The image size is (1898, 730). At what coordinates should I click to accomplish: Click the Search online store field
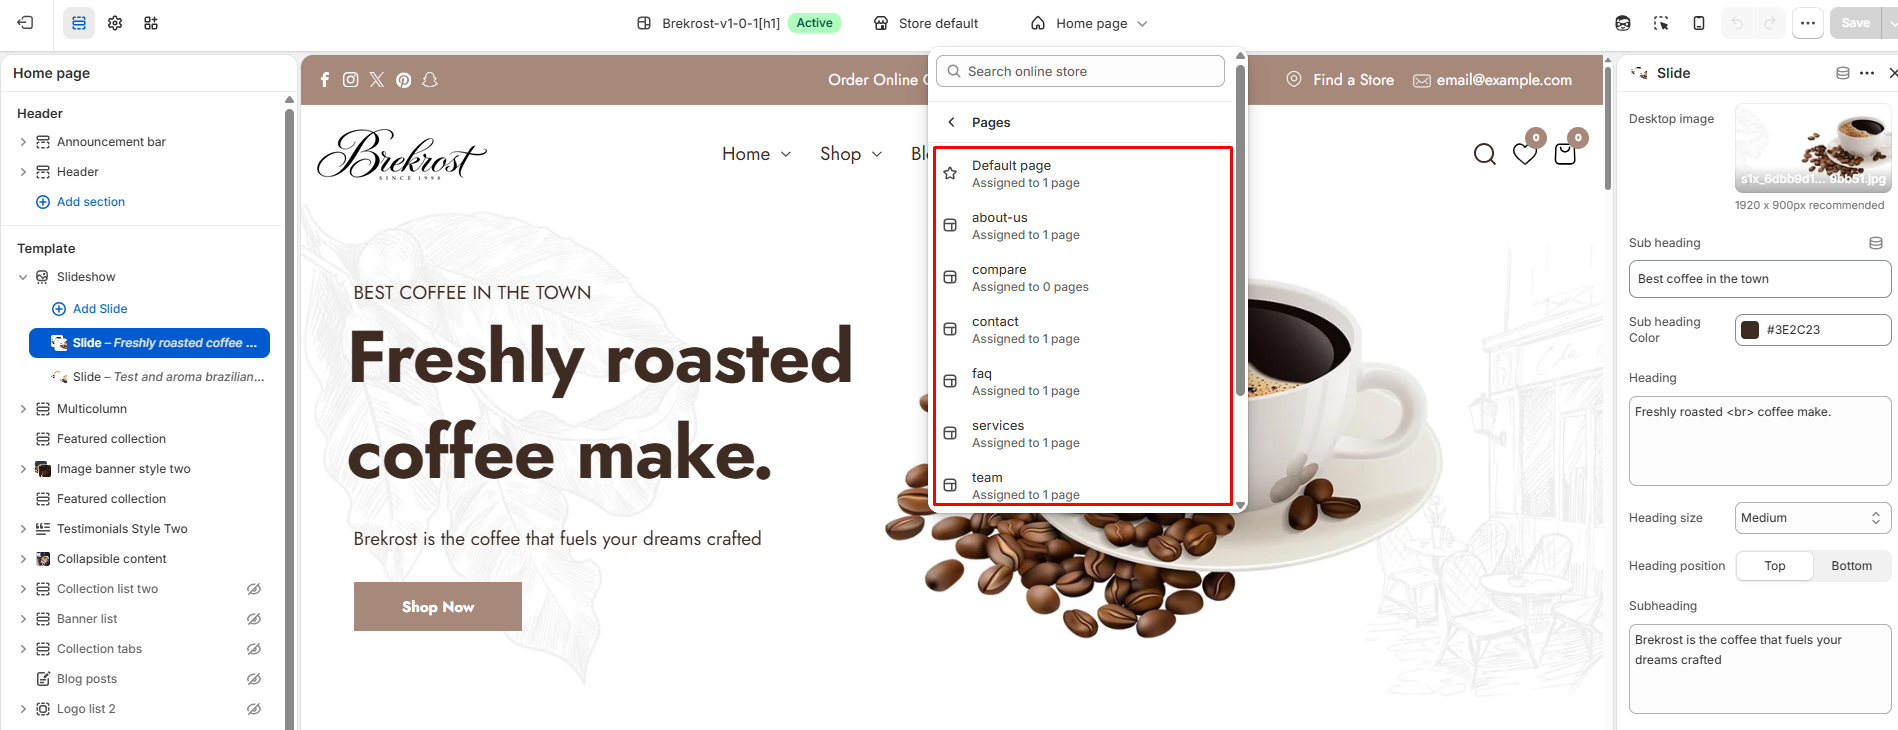coord(1080,71)
